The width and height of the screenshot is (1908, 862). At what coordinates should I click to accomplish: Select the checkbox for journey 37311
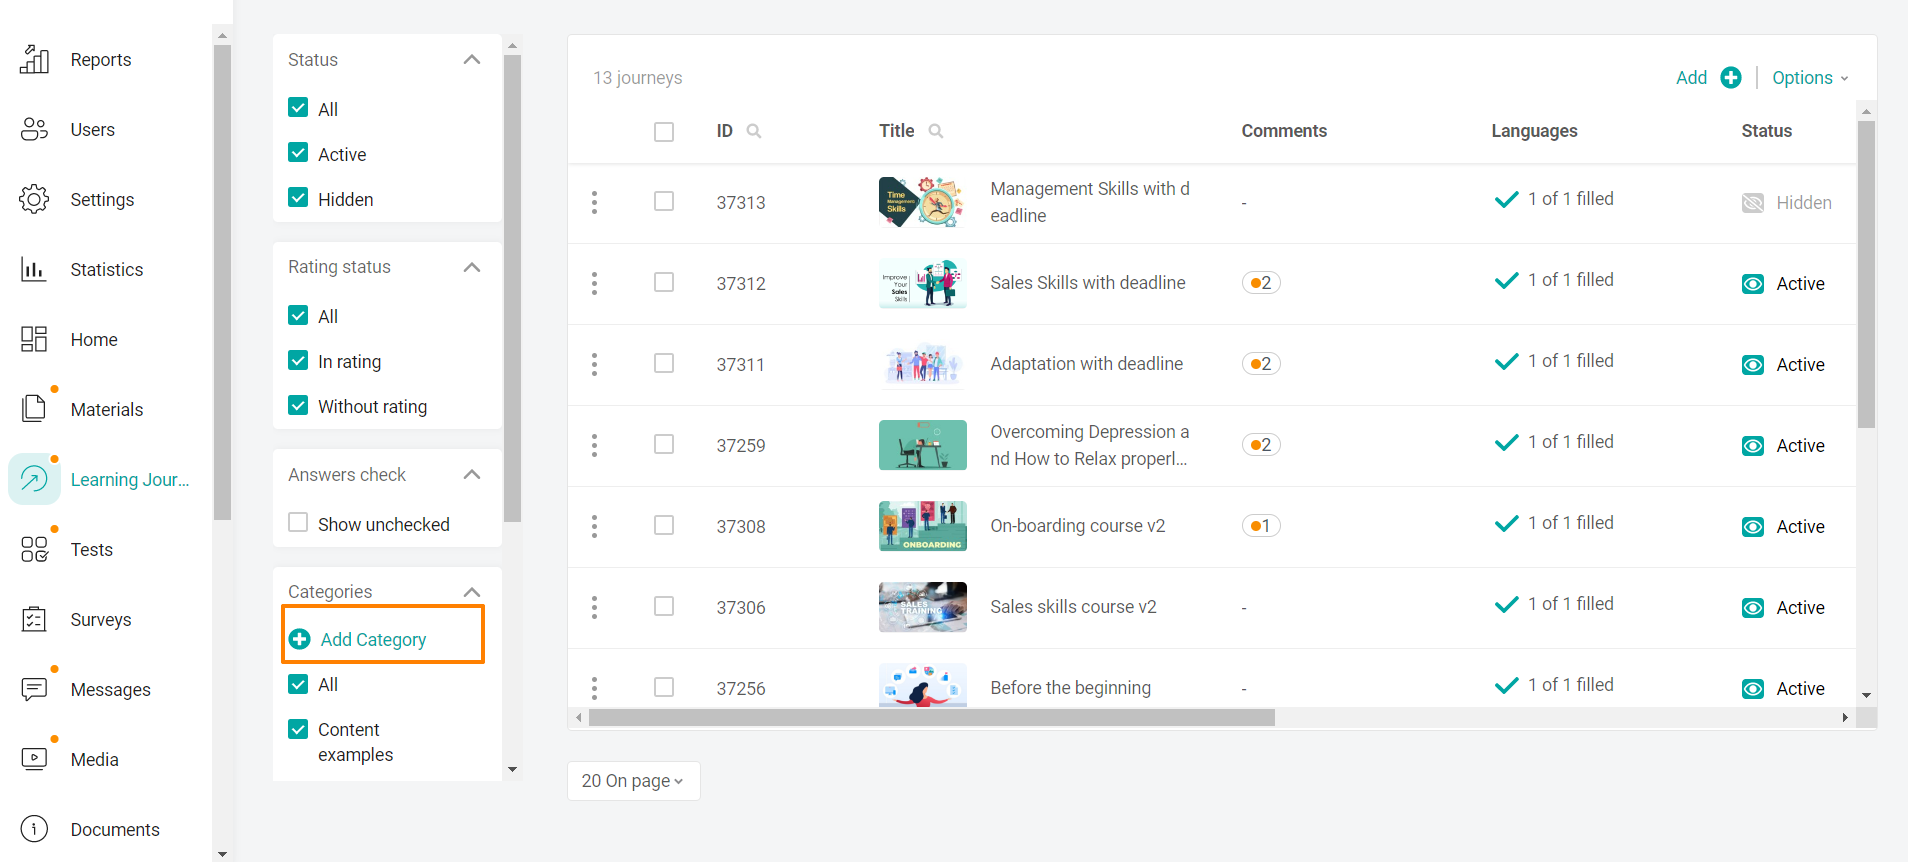click(x=664, y=363)
